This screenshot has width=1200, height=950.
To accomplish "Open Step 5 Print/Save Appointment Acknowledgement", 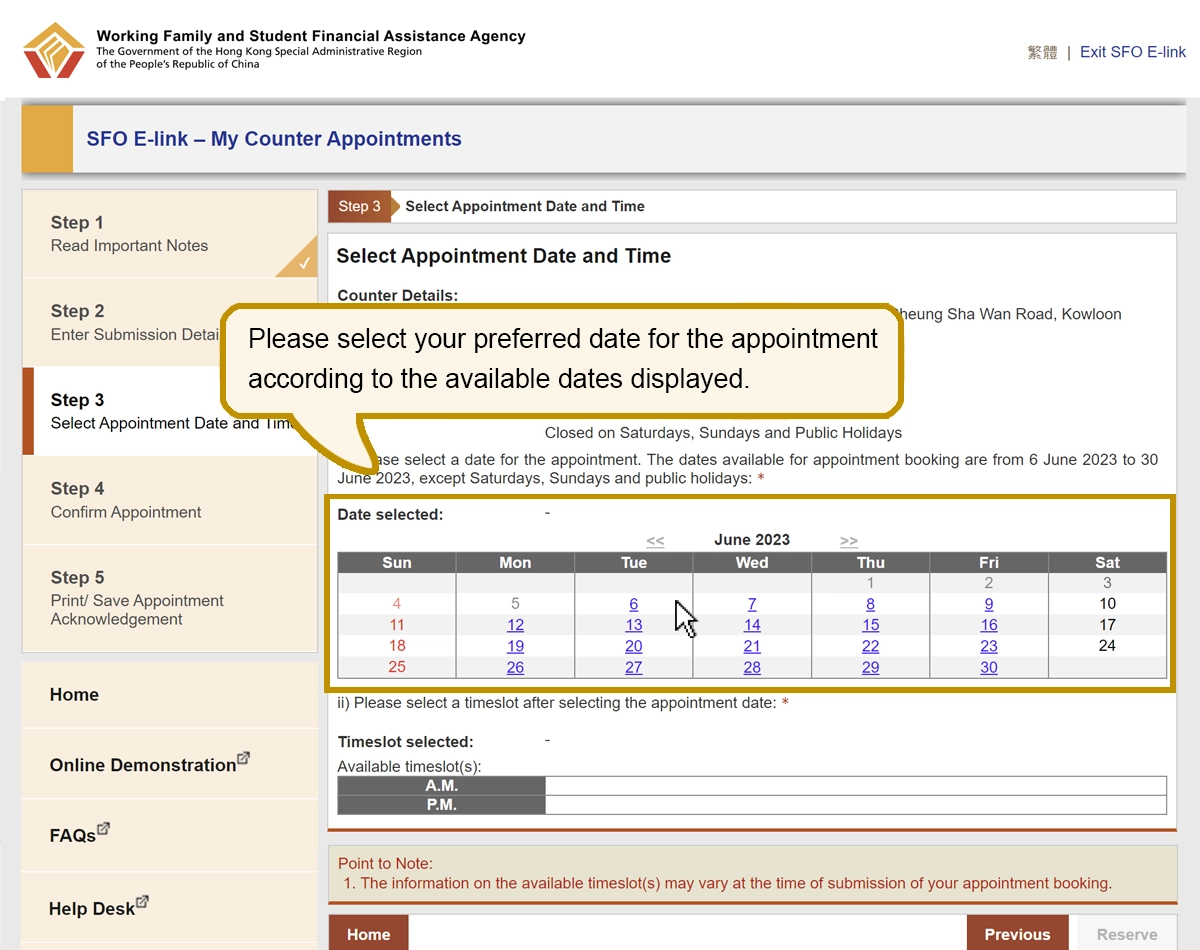I will (x=170, y=598).
